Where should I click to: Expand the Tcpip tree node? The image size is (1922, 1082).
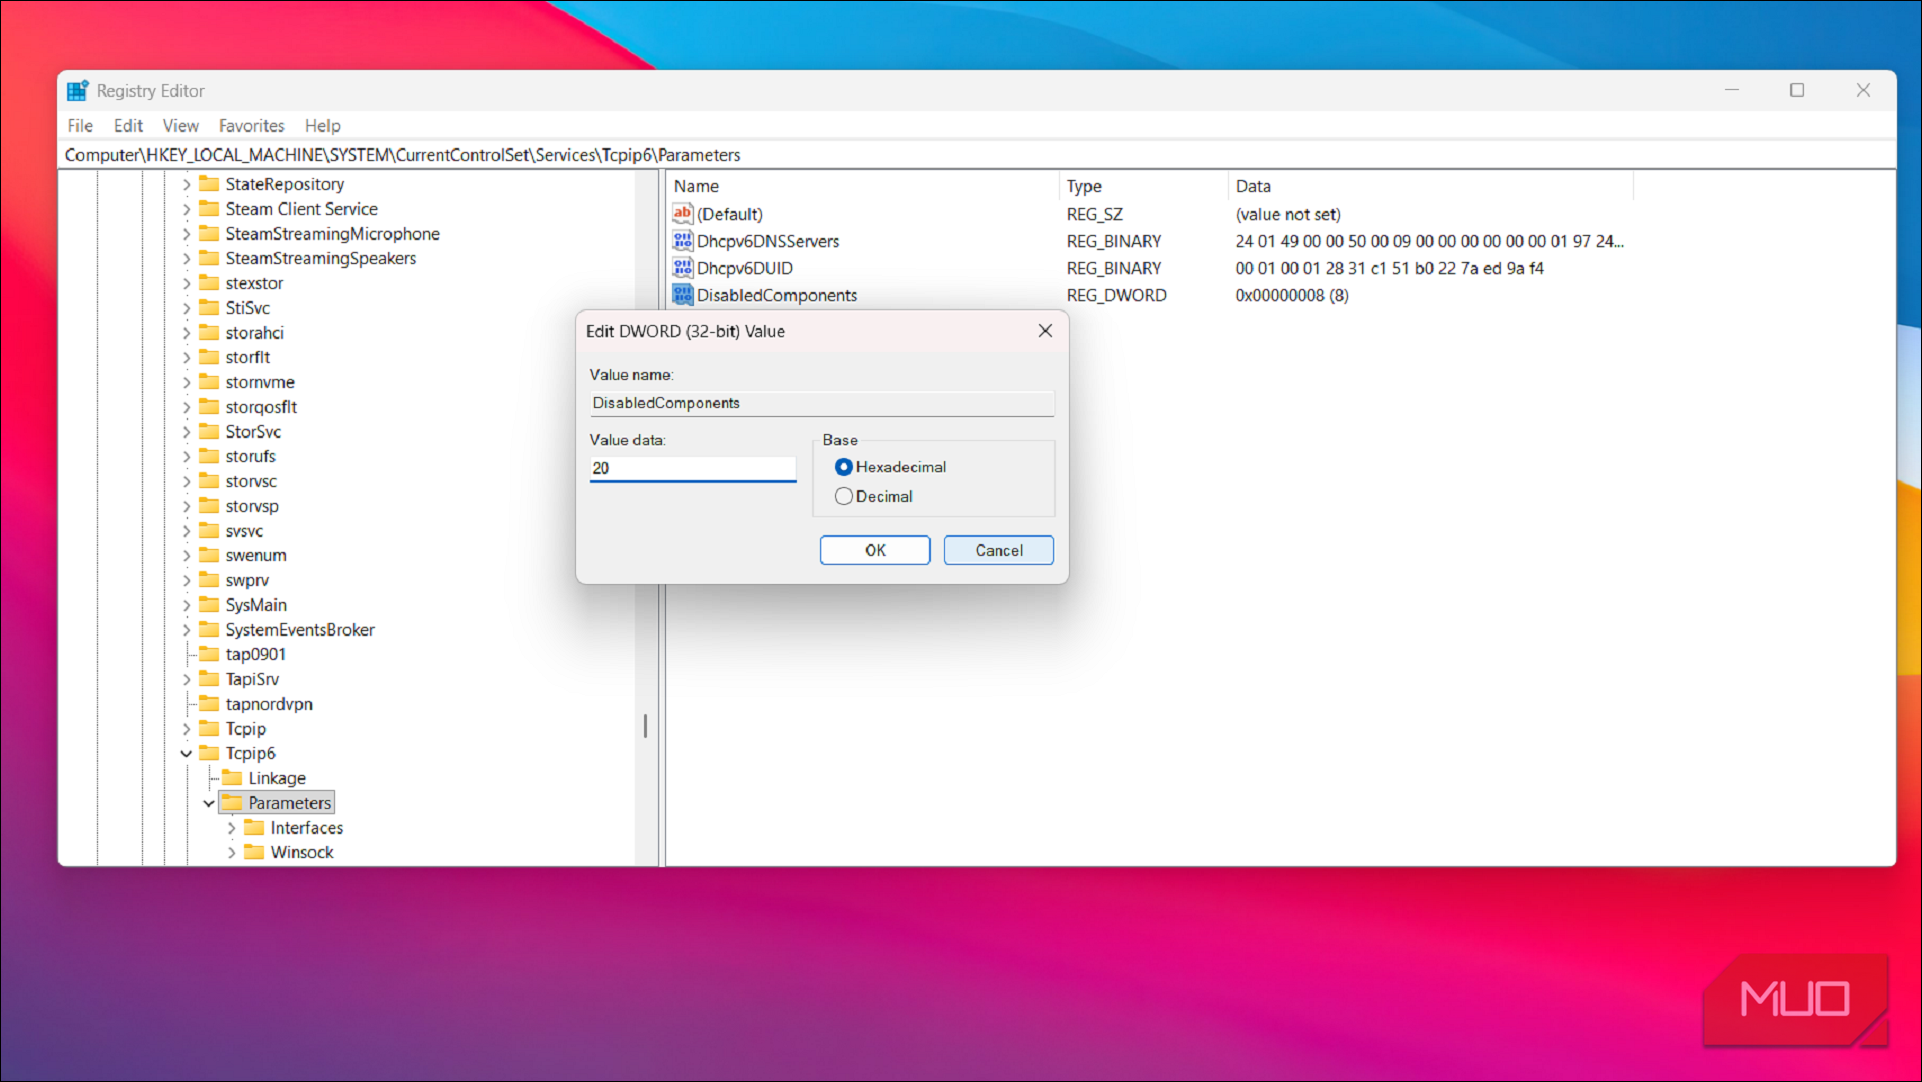pyautogui.click(x=186, y=729)
